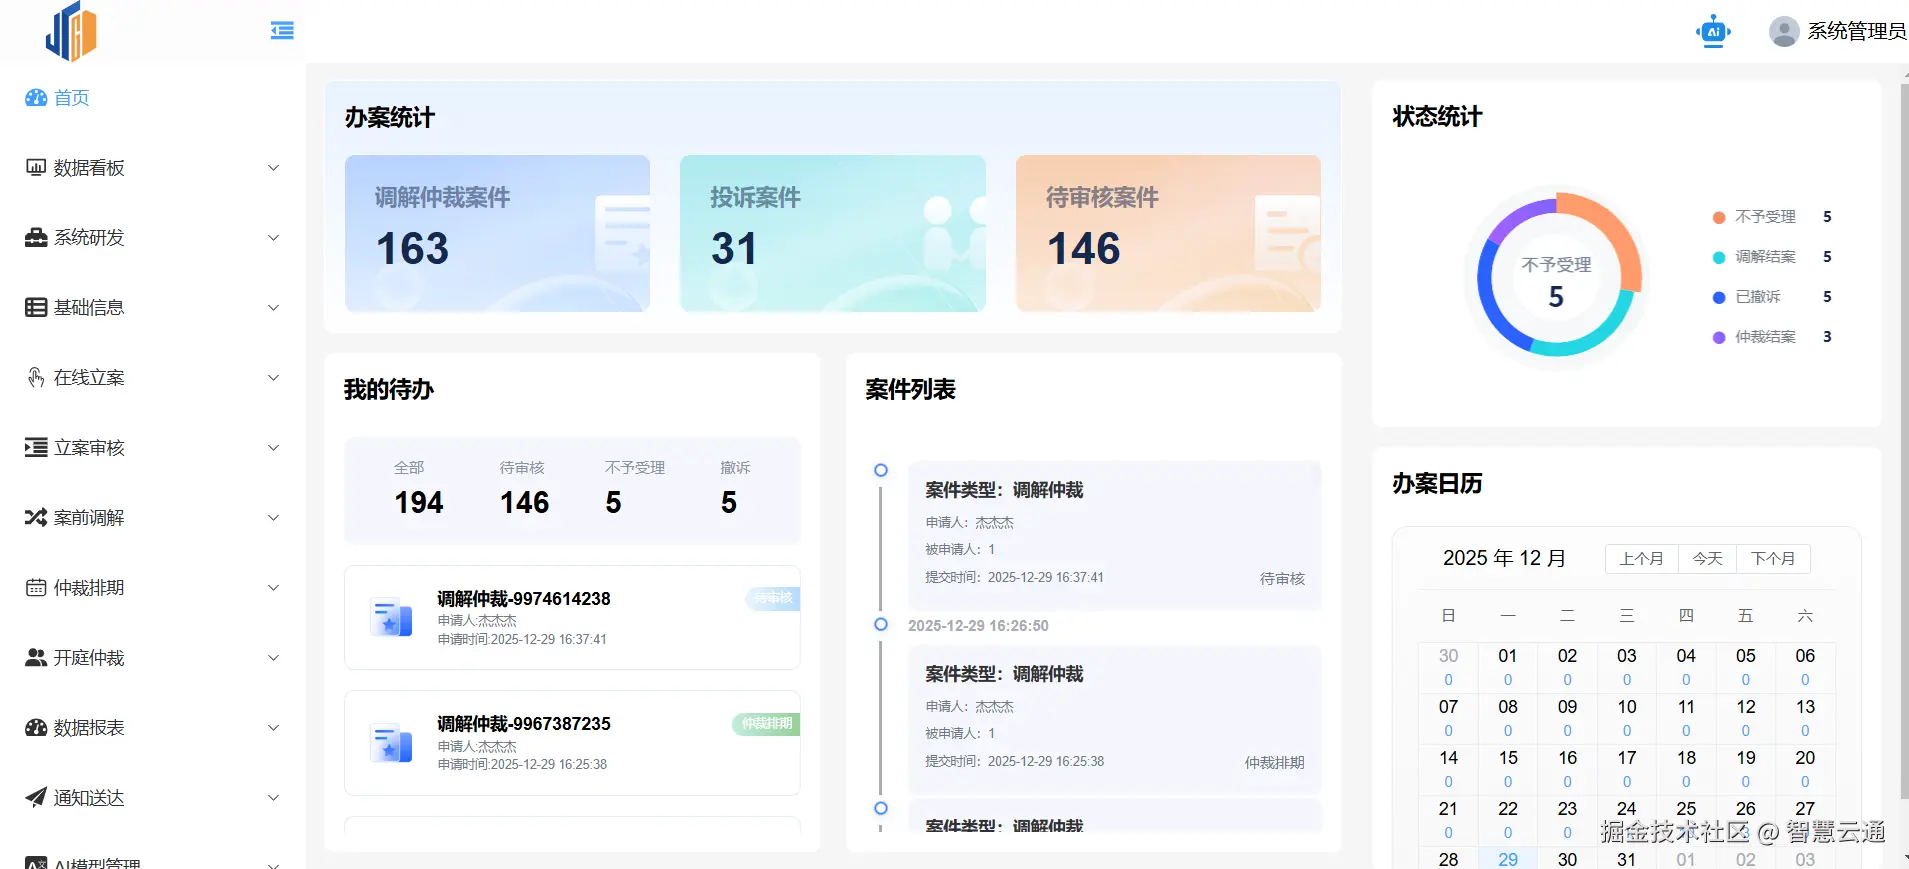The image size is (1909, 869).
Task: Click the 案前调解 shuffle icon
Action: (x=36, y=518)
